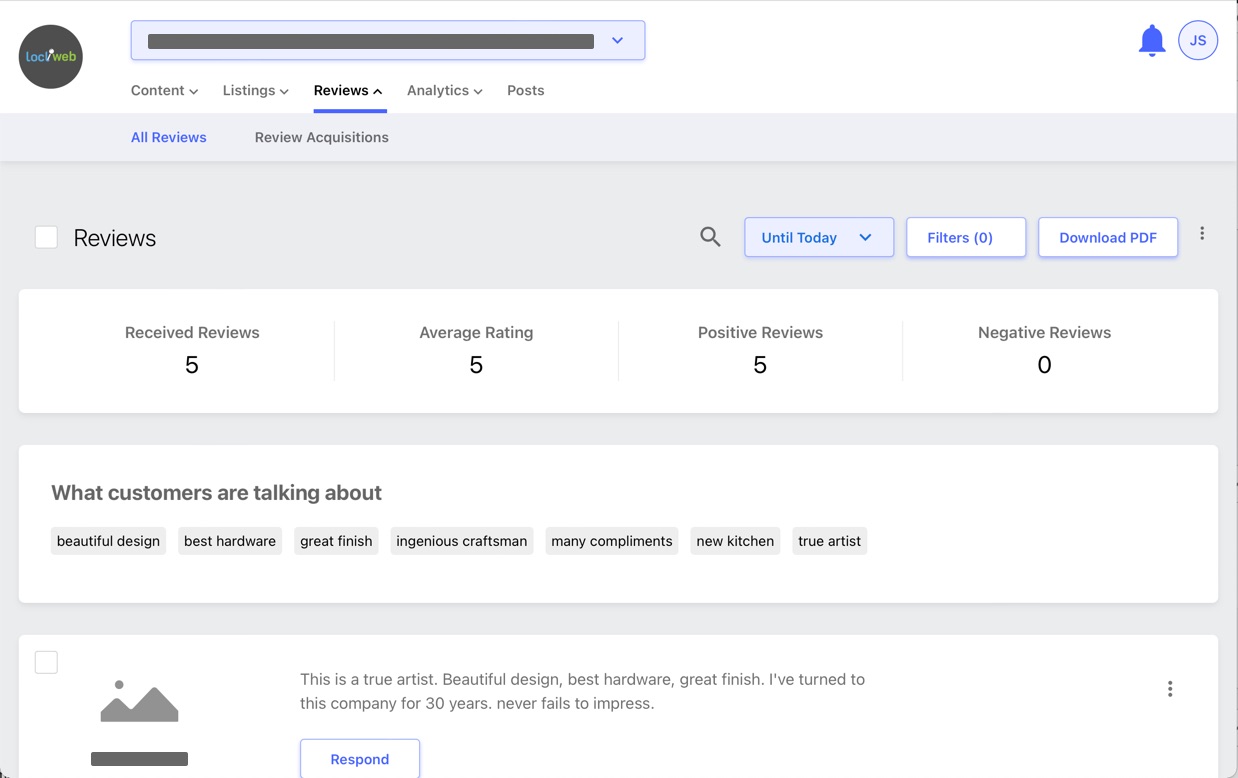The image size is (1238, 778).
Task: Switch to Review Acquisitions tab
Action: (321, 138)
